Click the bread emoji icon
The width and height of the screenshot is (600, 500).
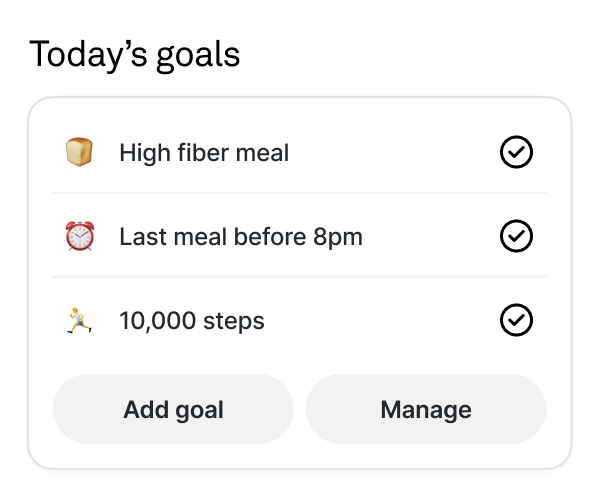point(79,152)
